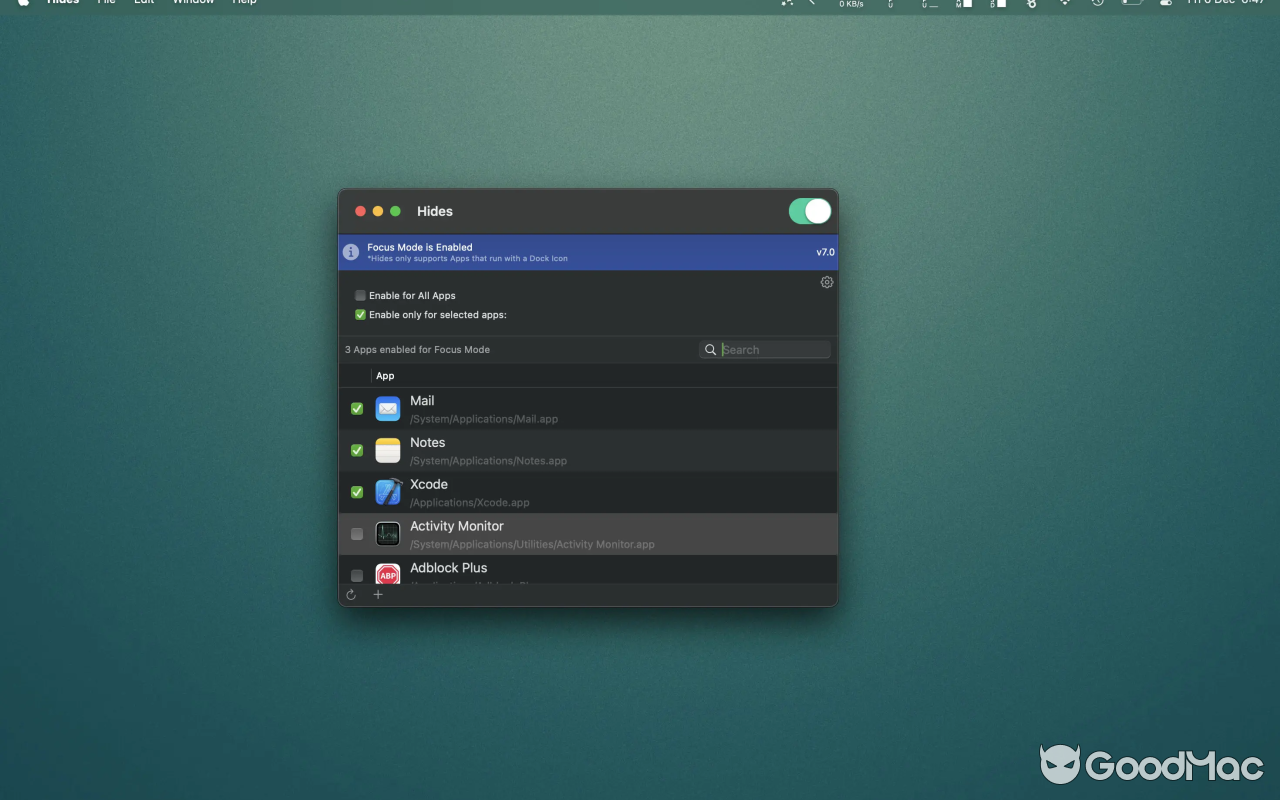Click the battery icon in the menu bar
The height and width of the screenshot is (800, 1280).
(x=1131, y=4)
